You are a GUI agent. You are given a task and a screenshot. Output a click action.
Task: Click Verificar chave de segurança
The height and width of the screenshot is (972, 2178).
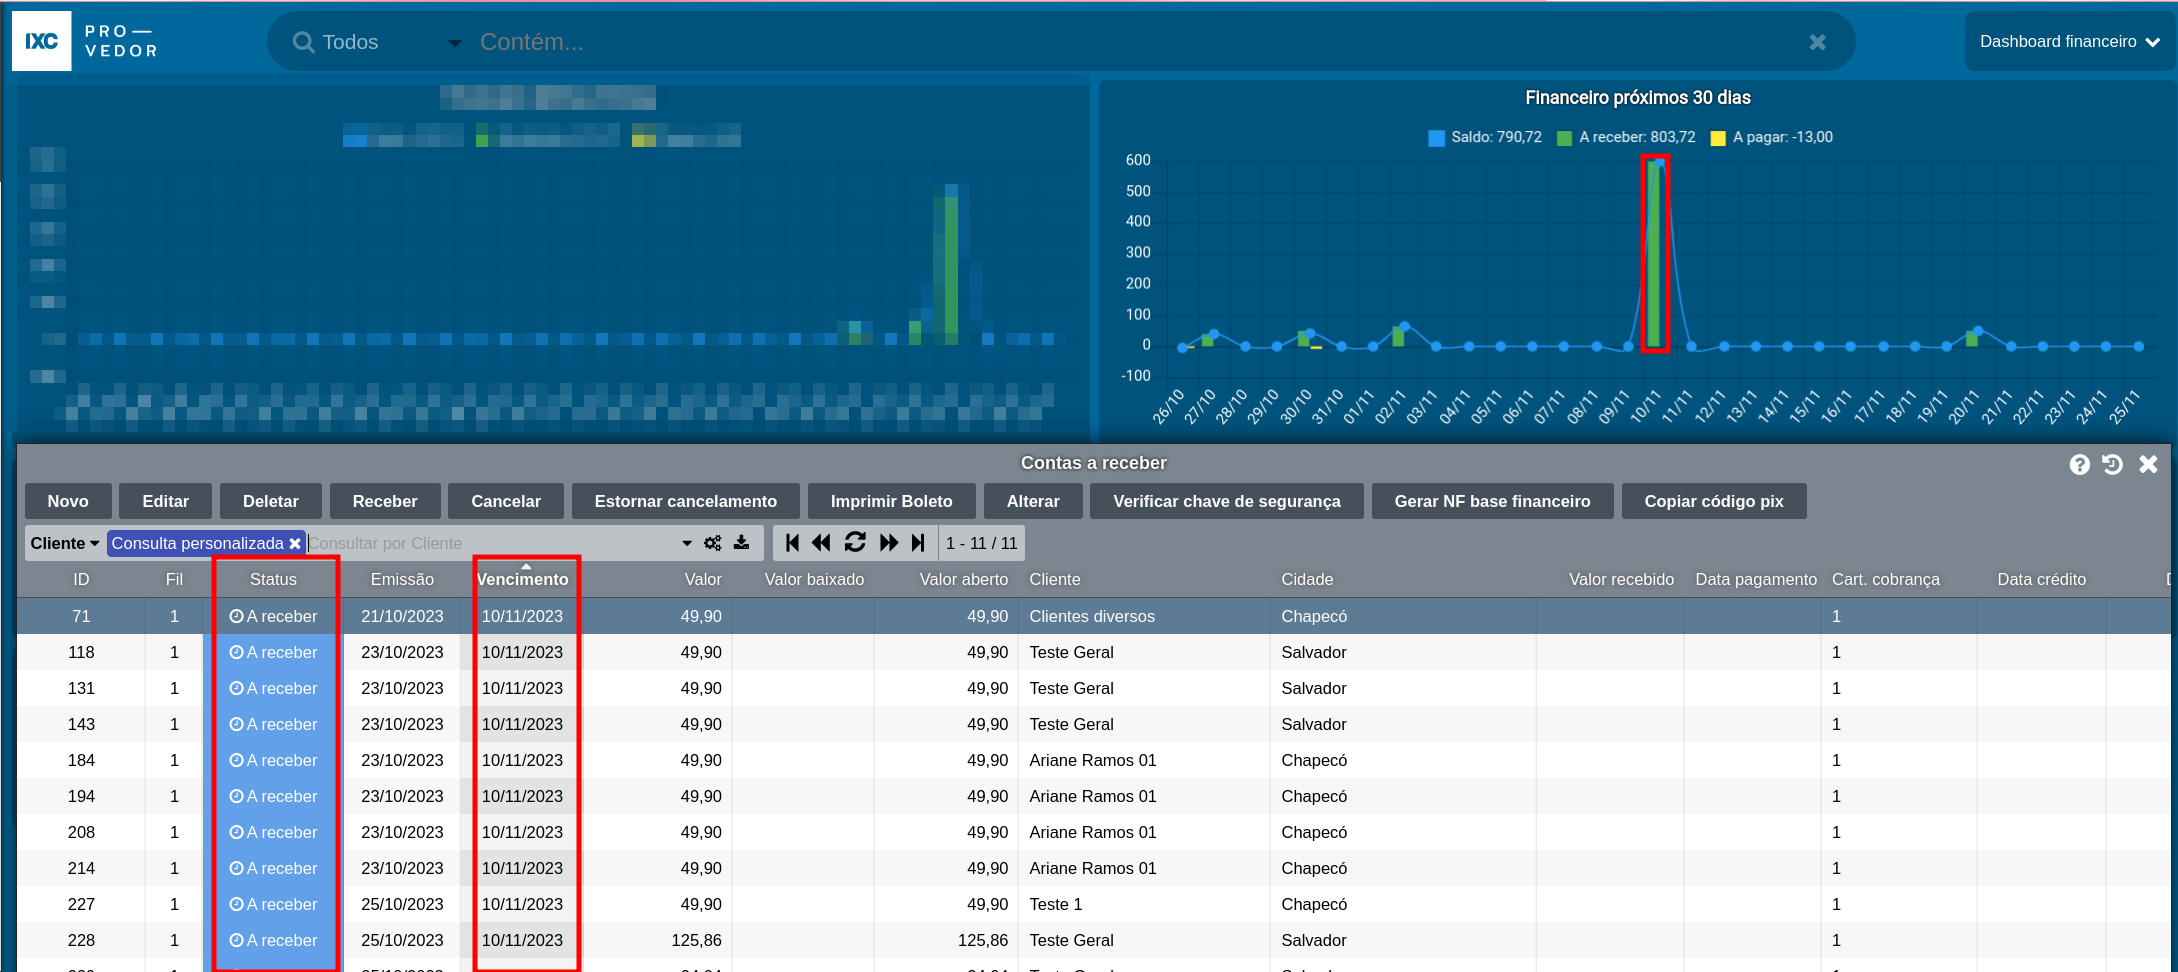(1227, 501)
